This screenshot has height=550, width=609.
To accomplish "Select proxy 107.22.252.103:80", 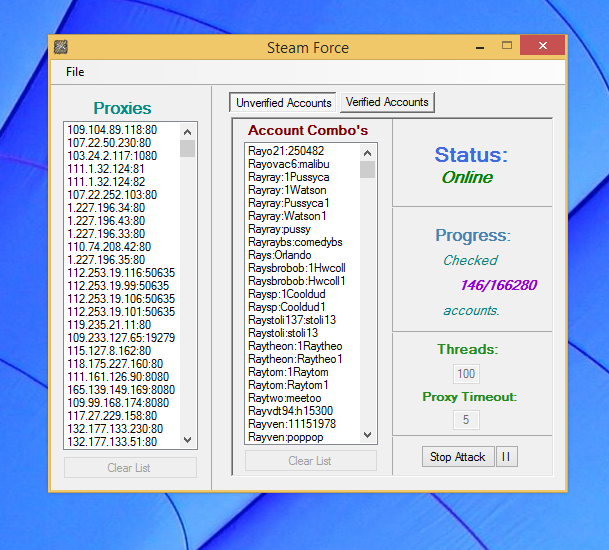I will point(112,195).
